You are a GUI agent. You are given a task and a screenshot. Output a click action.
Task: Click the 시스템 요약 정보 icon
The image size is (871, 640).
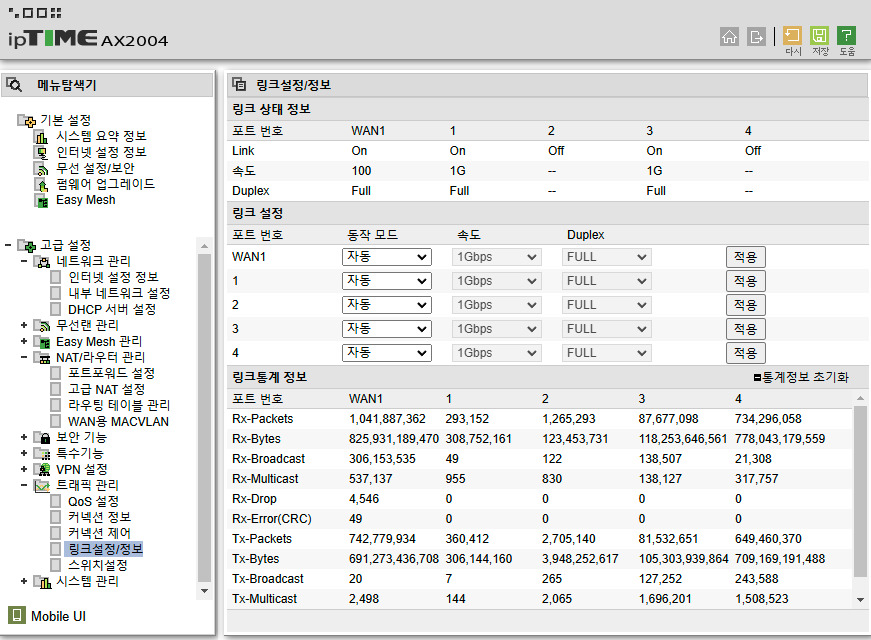point(41,137)
